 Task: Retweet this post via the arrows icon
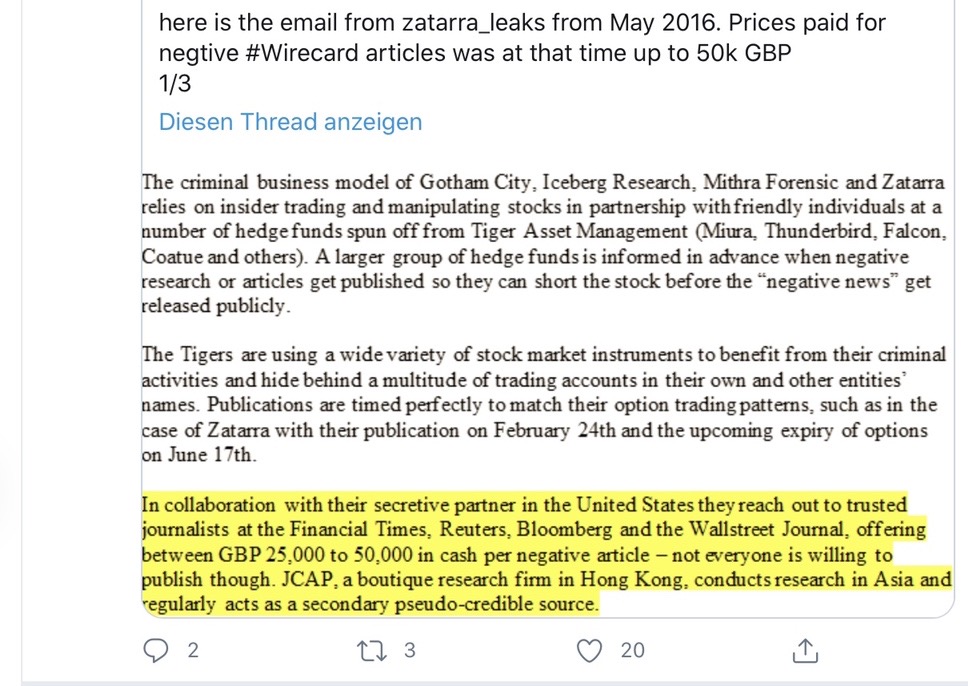click(368, 651)
